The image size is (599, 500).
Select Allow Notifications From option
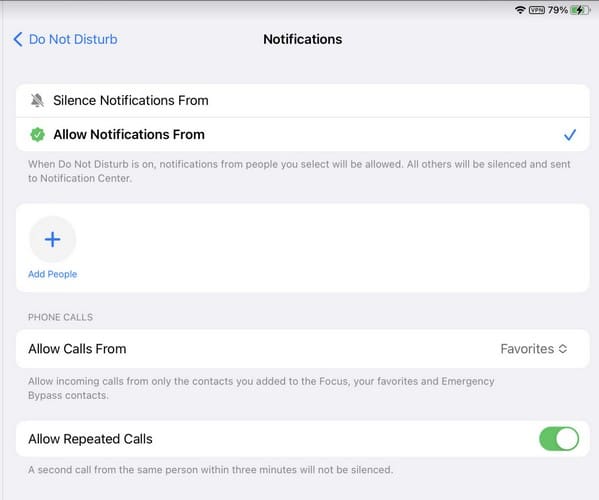click(x=303, y=134)
